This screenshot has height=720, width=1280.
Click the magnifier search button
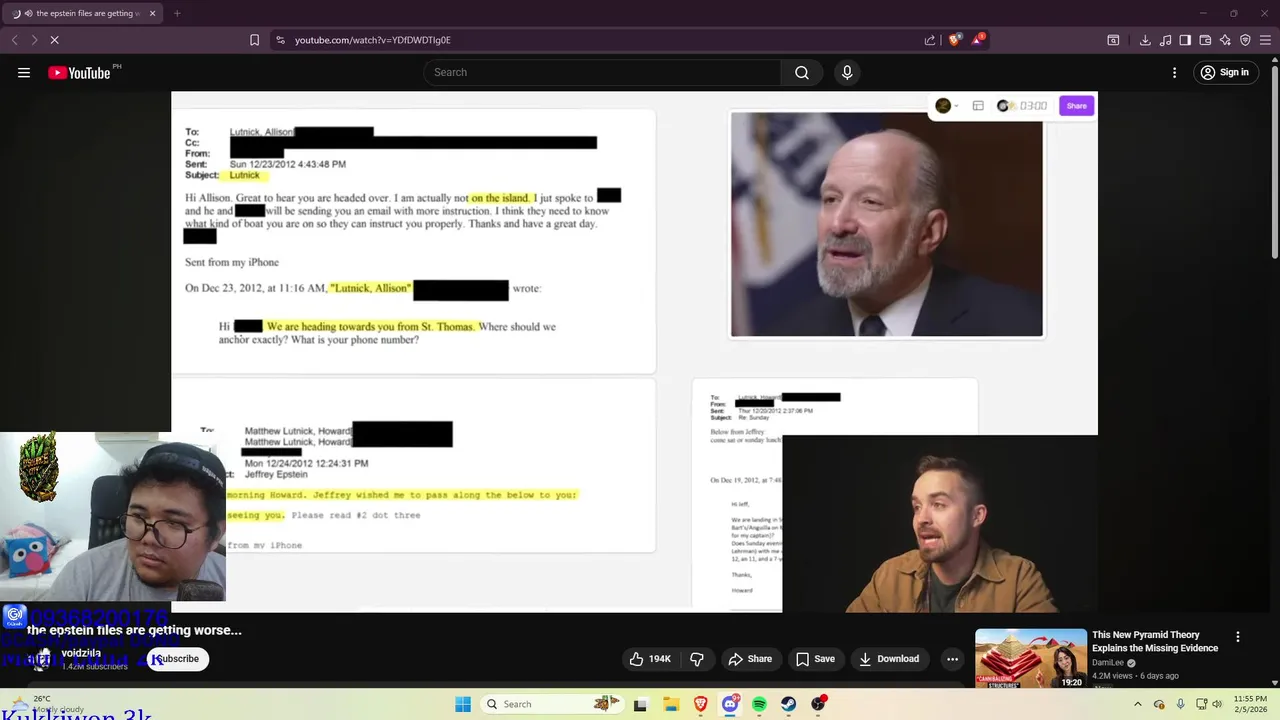tap(802, 72)
